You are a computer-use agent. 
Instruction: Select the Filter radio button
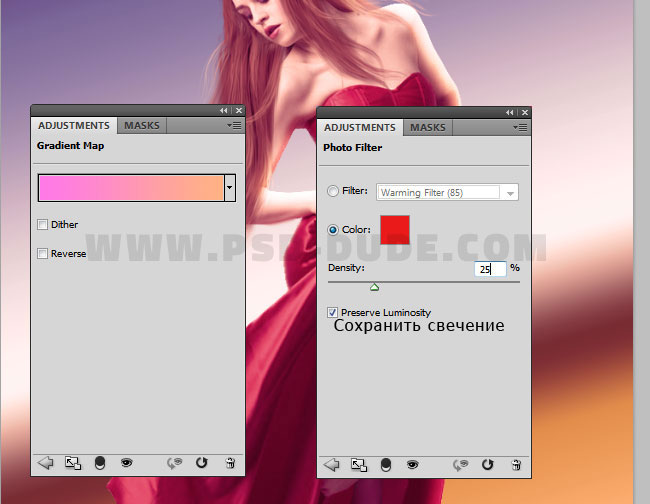point(333,191)
